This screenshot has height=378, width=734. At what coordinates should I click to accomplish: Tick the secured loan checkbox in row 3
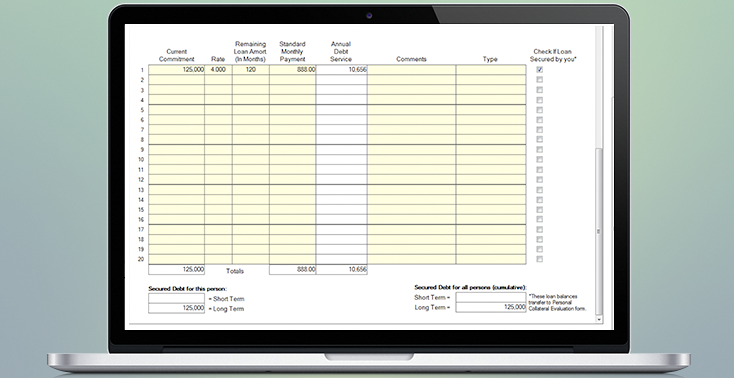coord(540,89)
